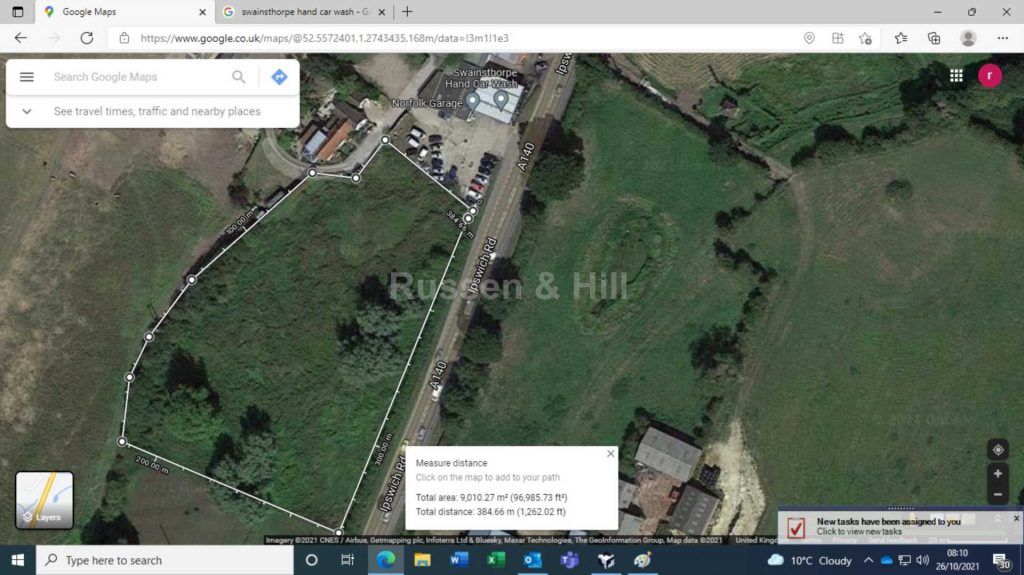Open the notification centre icon
The height and width of the screenshot is (575, 1024).
(1002, 560)
